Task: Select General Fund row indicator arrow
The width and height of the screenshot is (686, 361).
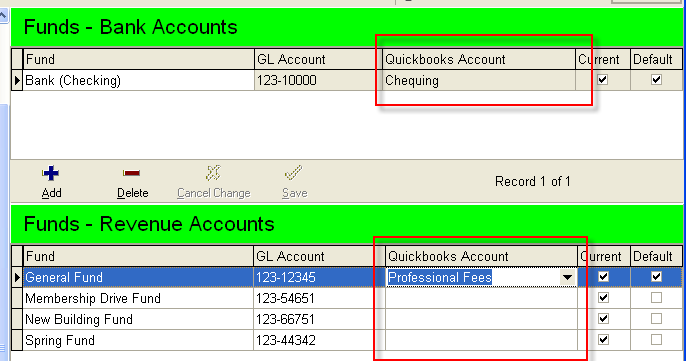Action: click(x=17, y=277)
